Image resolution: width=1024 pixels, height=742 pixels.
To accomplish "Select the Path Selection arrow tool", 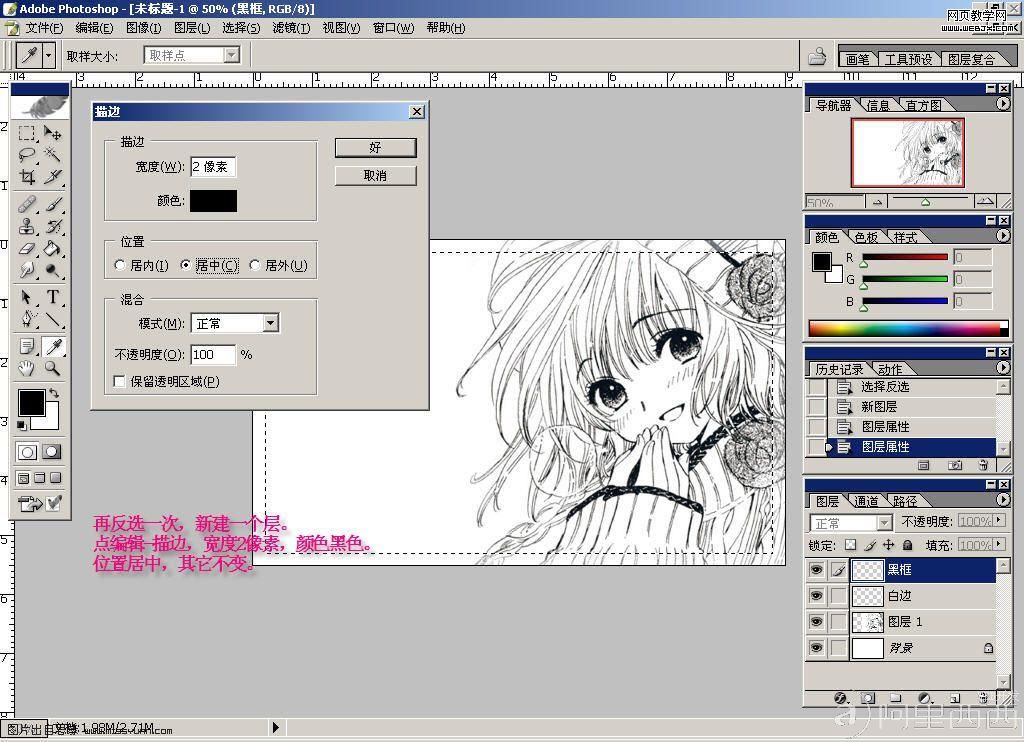I will coord(26,298).
